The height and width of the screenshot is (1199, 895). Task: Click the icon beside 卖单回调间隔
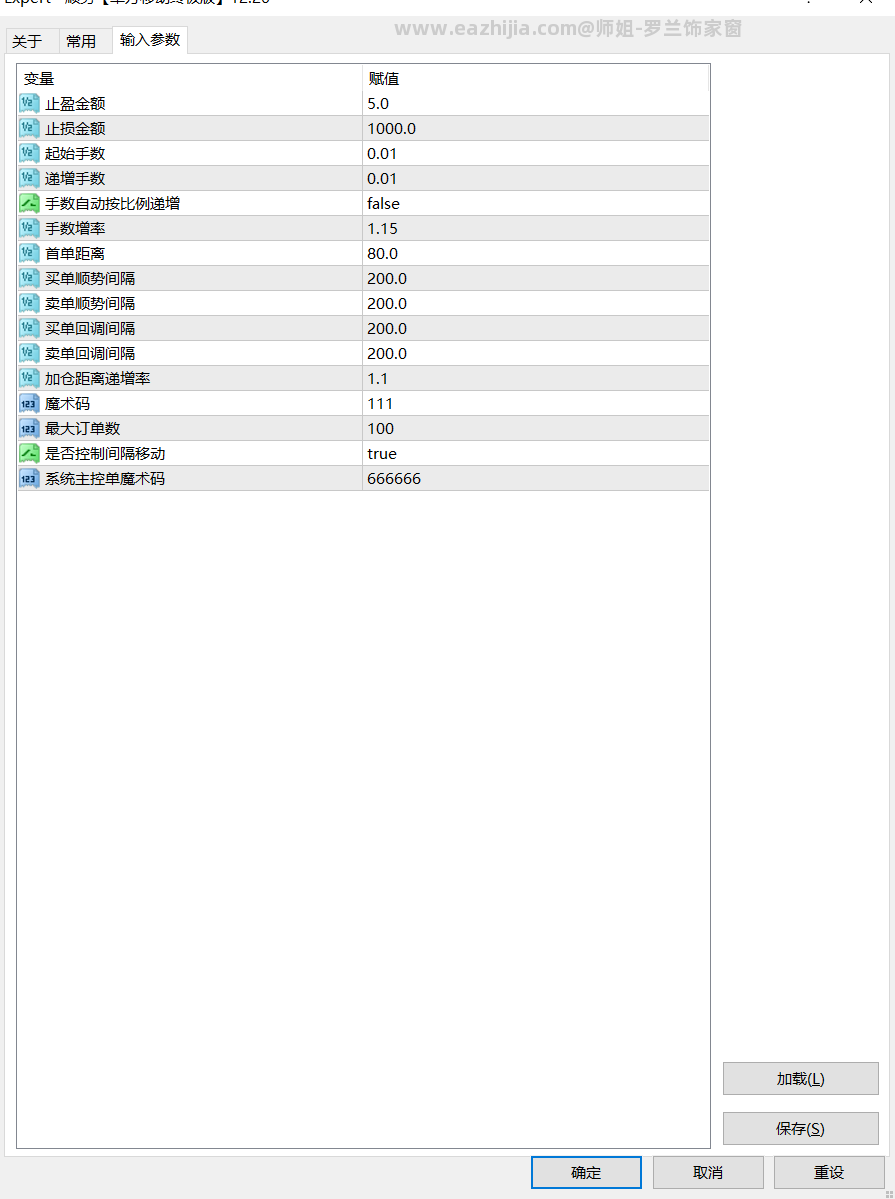point(29,353)
